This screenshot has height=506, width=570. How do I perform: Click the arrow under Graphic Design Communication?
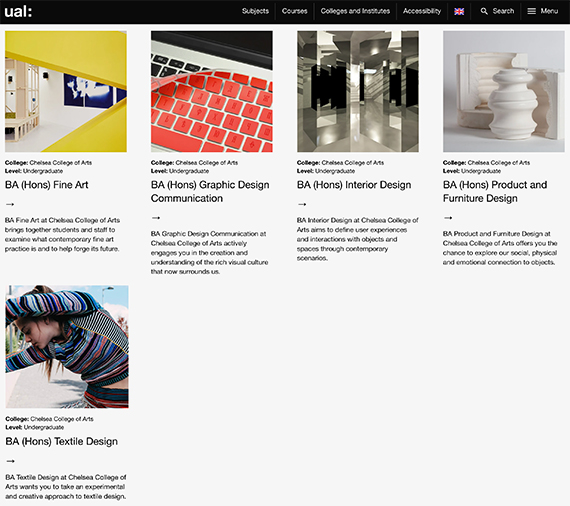pyautogui.click(x=156, y=218)
